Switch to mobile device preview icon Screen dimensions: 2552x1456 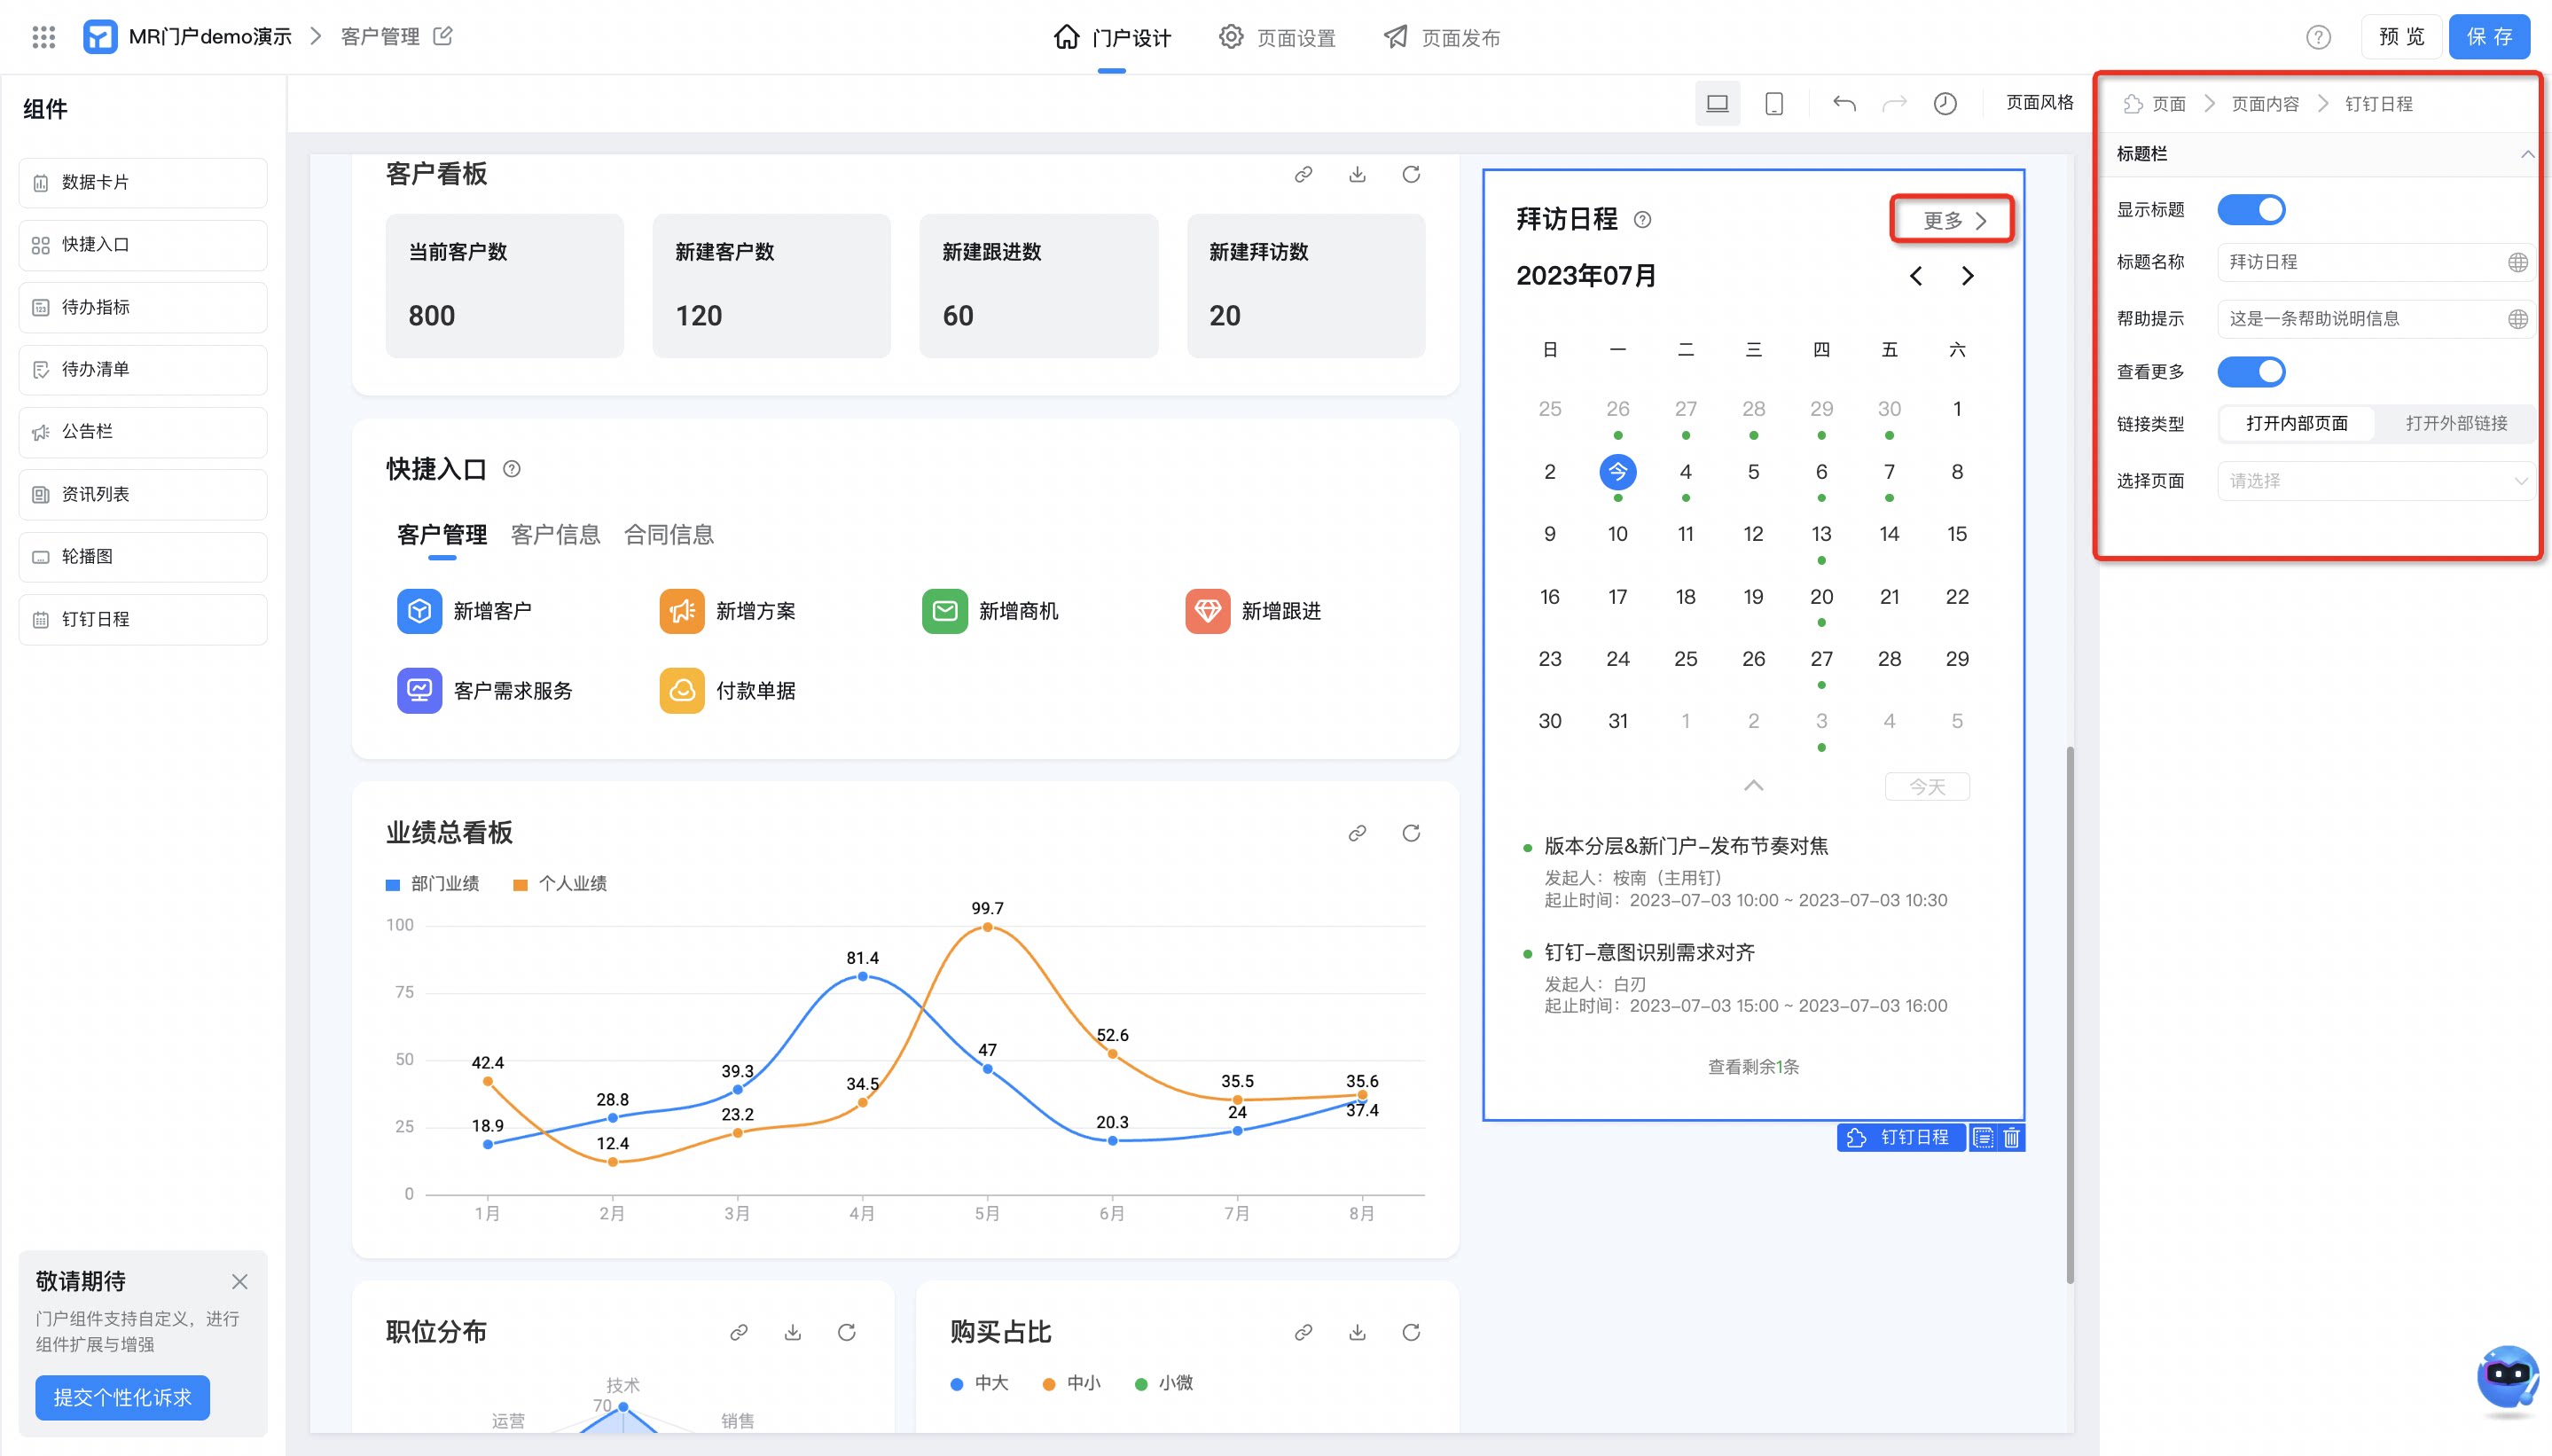(1774, 104)
